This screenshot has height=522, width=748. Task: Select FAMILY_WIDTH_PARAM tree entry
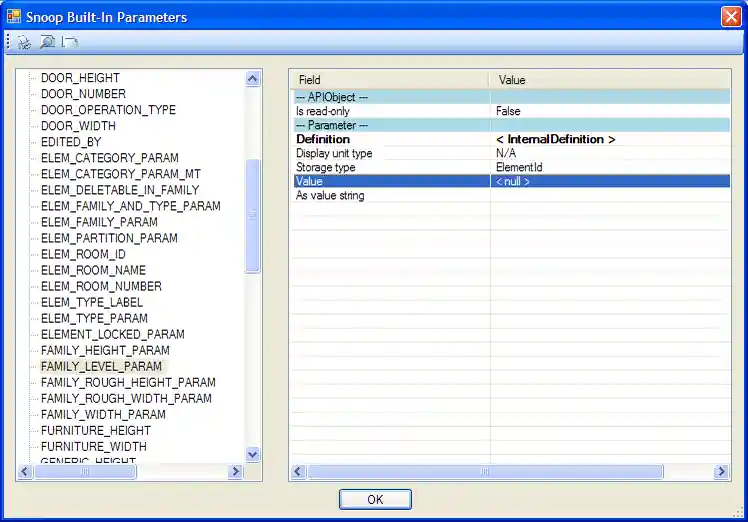coord(103,414)
